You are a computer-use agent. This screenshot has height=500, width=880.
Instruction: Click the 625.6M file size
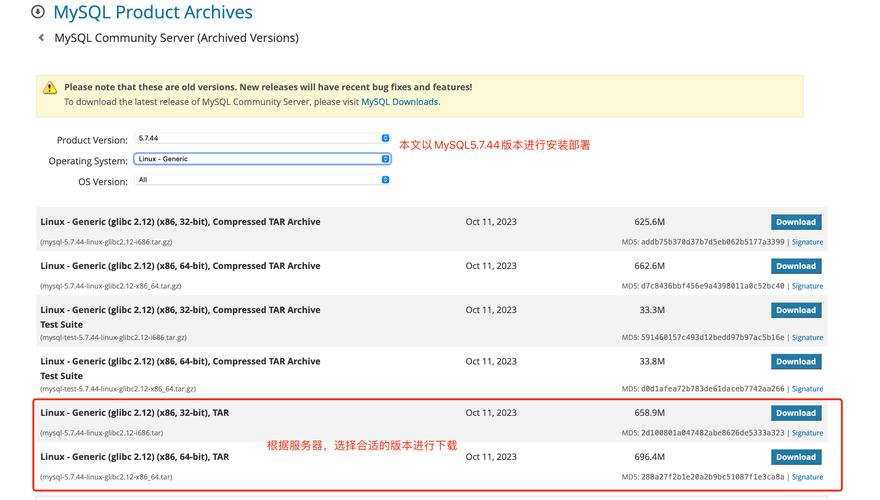pyautogui.click(x=649, y=222)
